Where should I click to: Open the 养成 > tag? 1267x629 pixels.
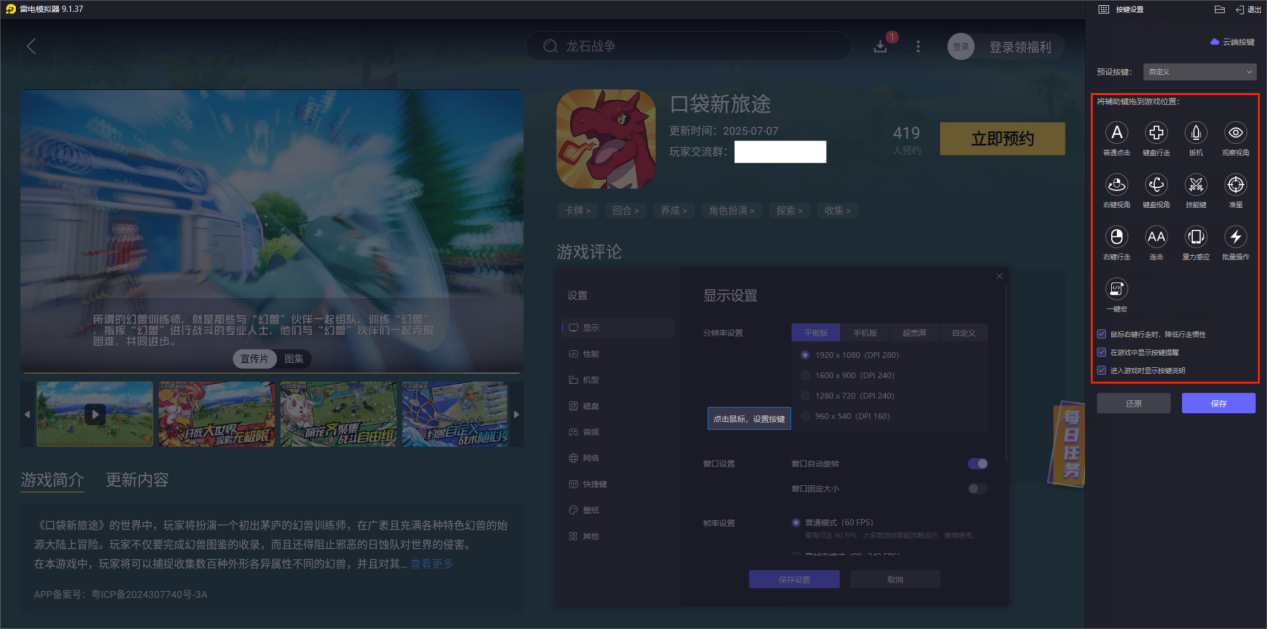click(673, 211)
